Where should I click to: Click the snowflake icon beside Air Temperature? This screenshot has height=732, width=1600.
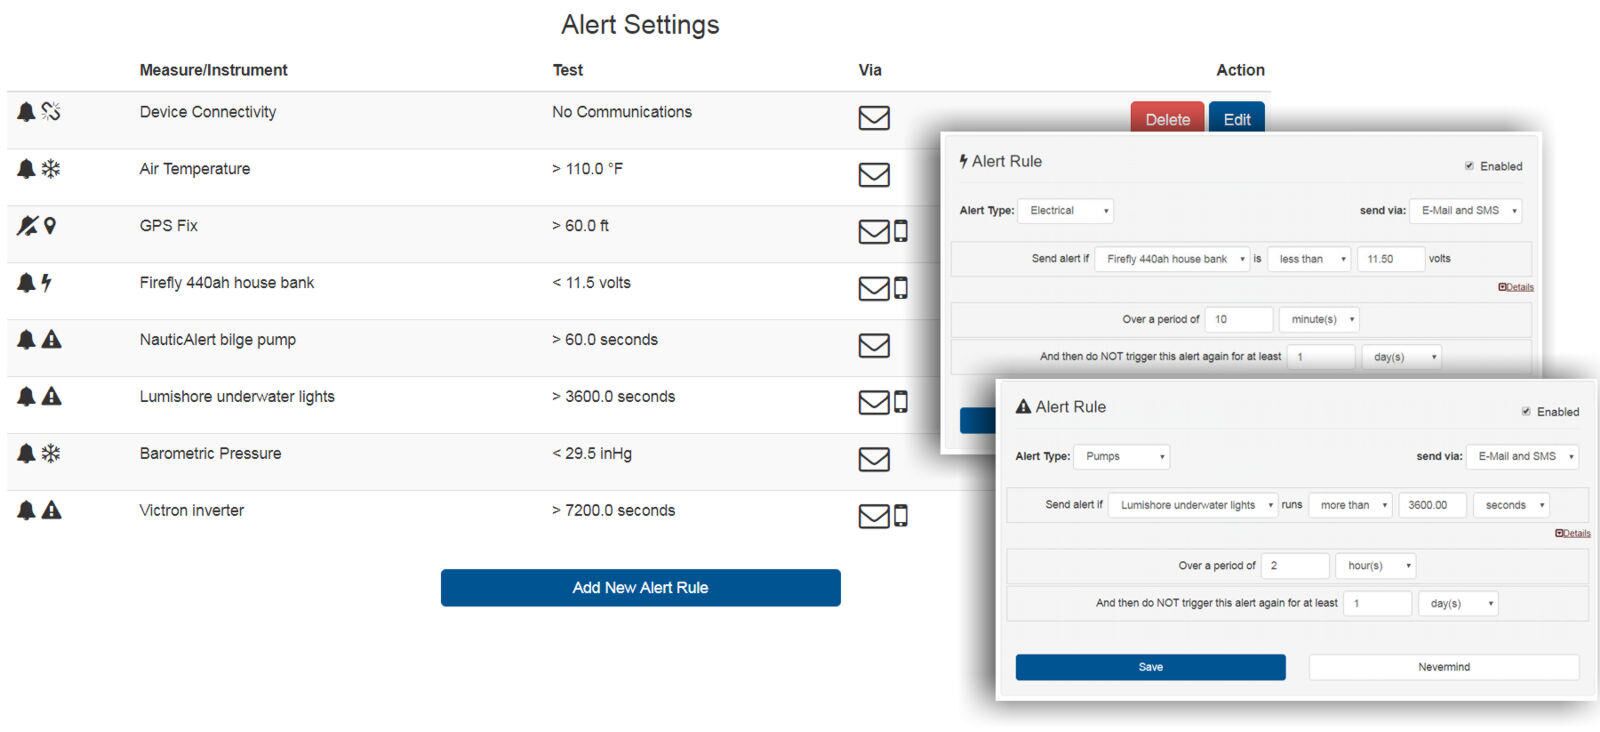pyautogui.click(x=51, y=169)
